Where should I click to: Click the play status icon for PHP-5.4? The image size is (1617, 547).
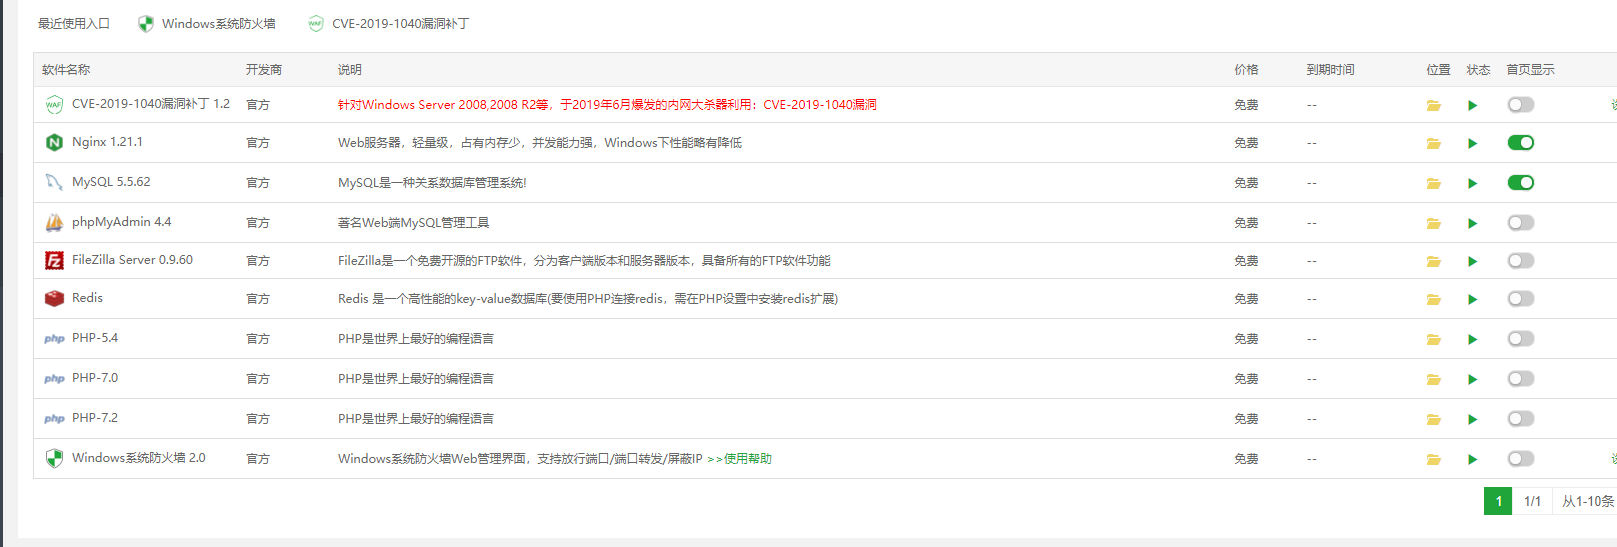click(1472, 339)
